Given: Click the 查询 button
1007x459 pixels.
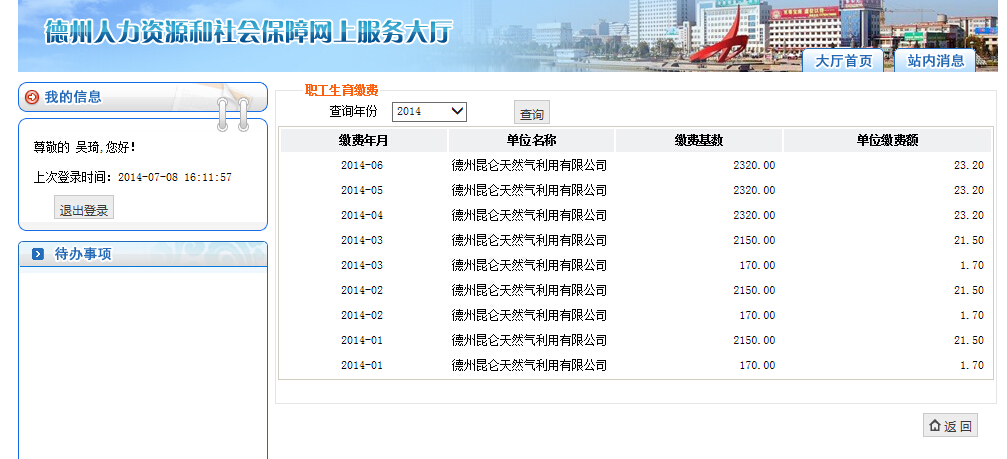Looking at the screenshot, I should click(532, 113).
